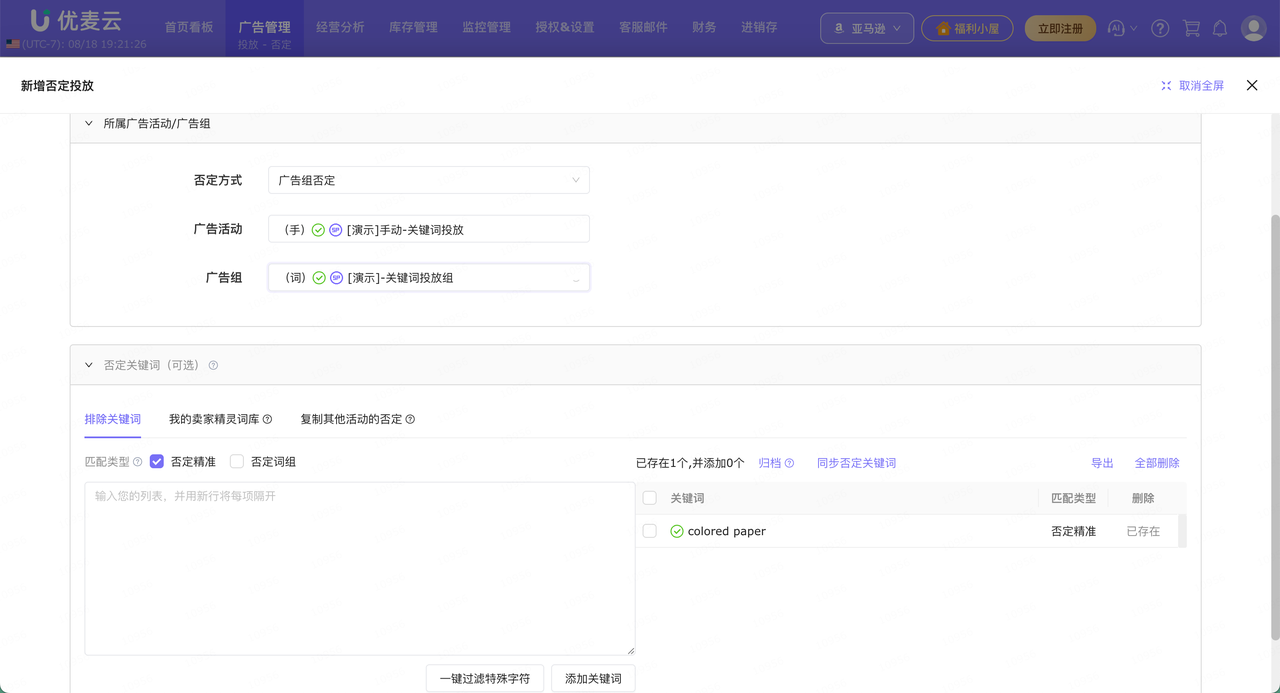Image resolution: width=1280 pixels, height=693 pixels.
Task: Switch to the 复制其他活动的否定 tab
Action: click(351, 419)
